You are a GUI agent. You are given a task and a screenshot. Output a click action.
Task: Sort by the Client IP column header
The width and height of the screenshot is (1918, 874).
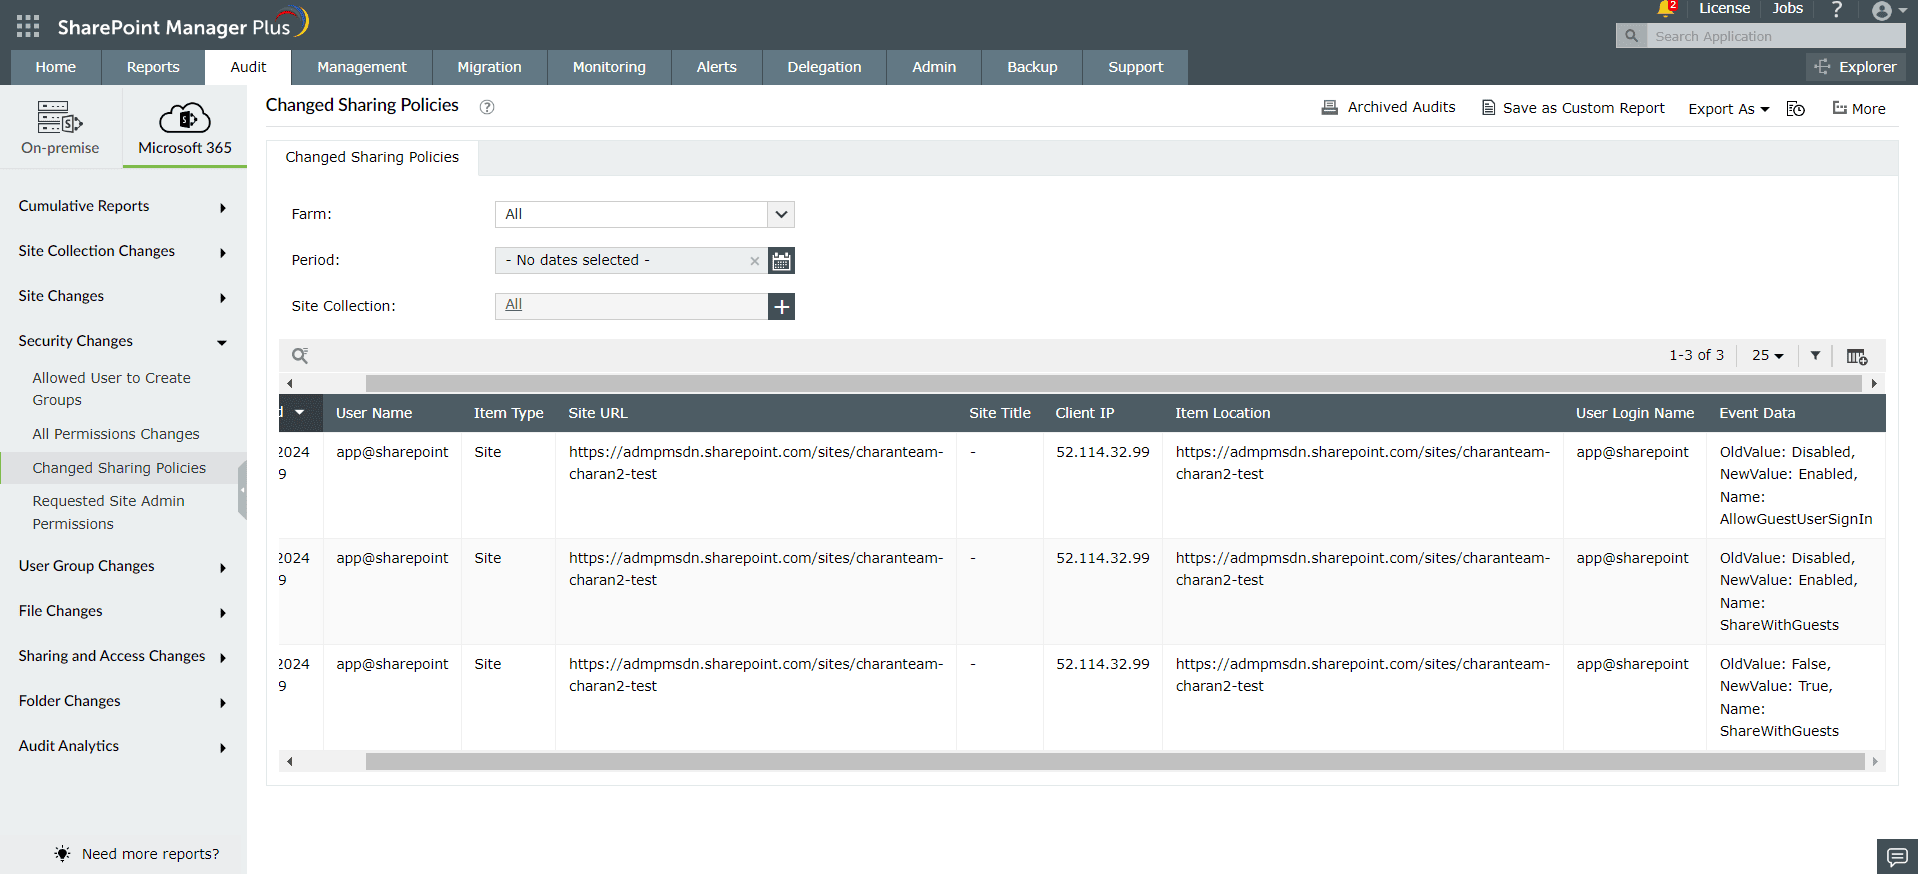(x=1085, y=413)
